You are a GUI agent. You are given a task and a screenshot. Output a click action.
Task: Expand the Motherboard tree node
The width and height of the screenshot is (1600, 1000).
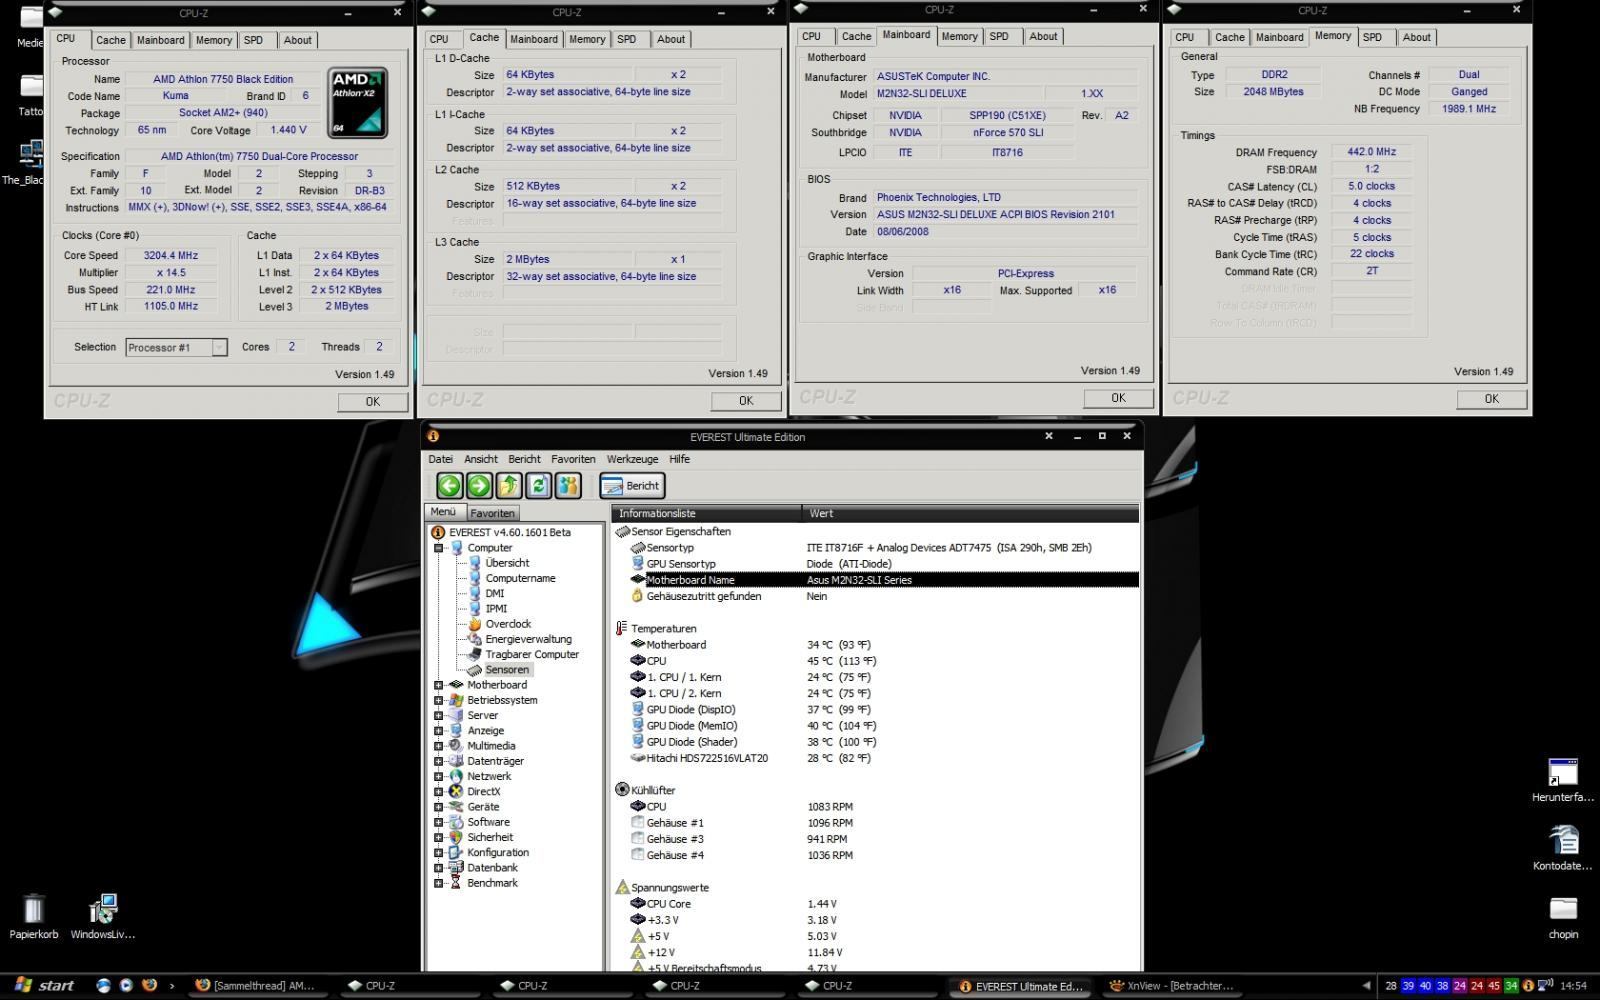pos(438,685)
